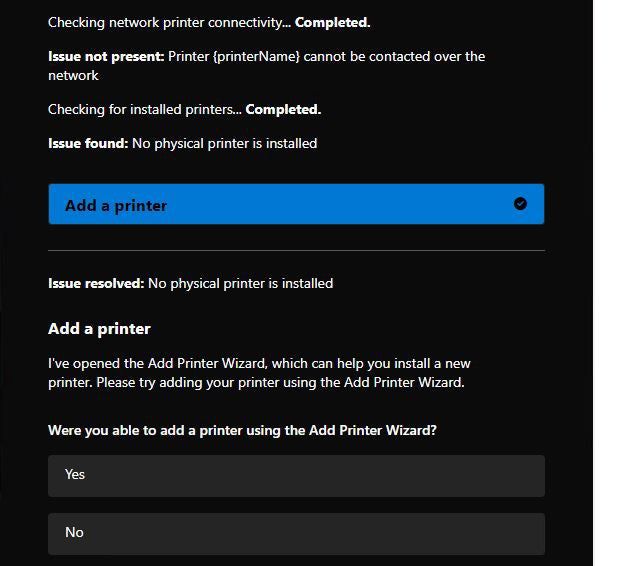Click the Issue not present label

pos(106,57)
